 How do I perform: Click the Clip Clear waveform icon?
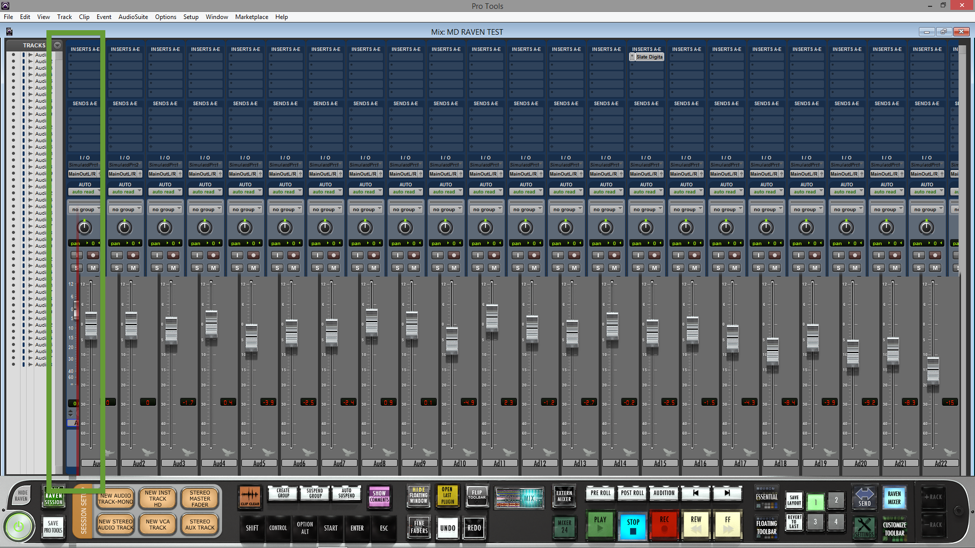point(249,496)
